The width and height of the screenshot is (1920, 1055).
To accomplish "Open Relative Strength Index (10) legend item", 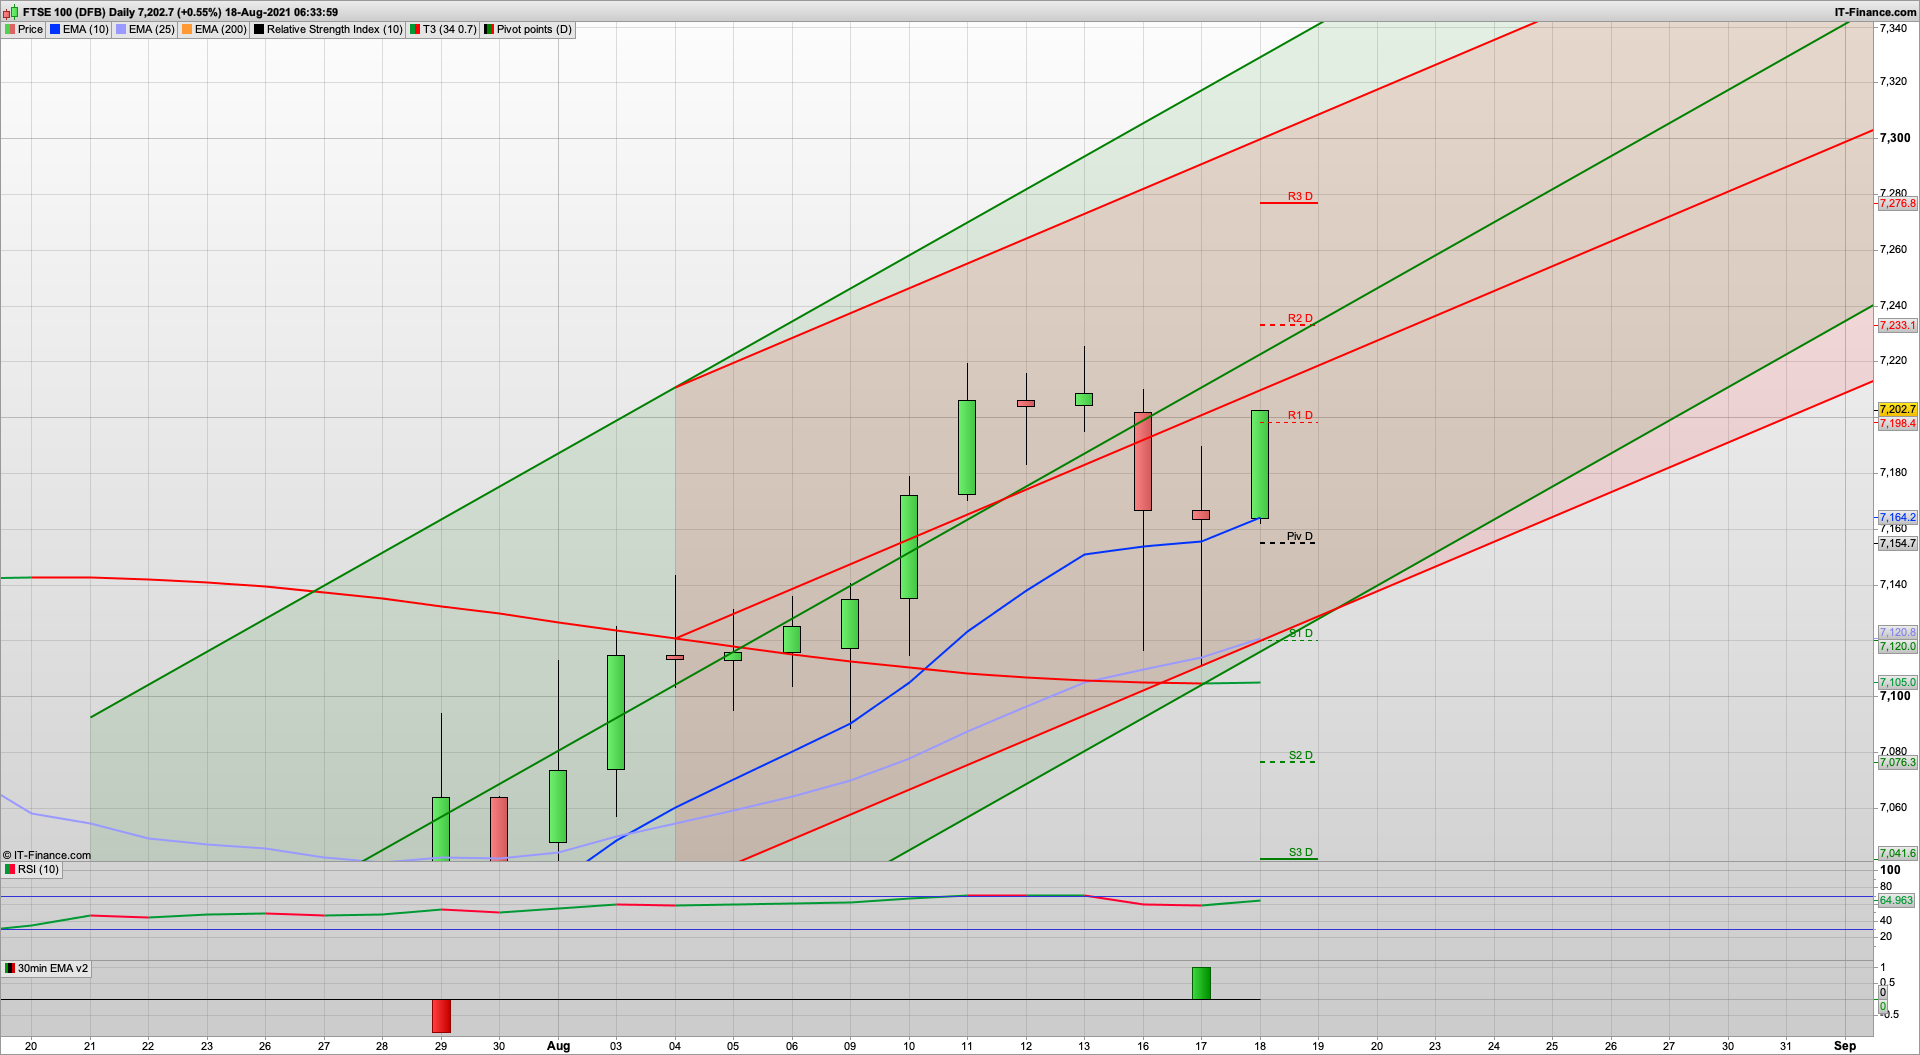I will tap(328, 29).
